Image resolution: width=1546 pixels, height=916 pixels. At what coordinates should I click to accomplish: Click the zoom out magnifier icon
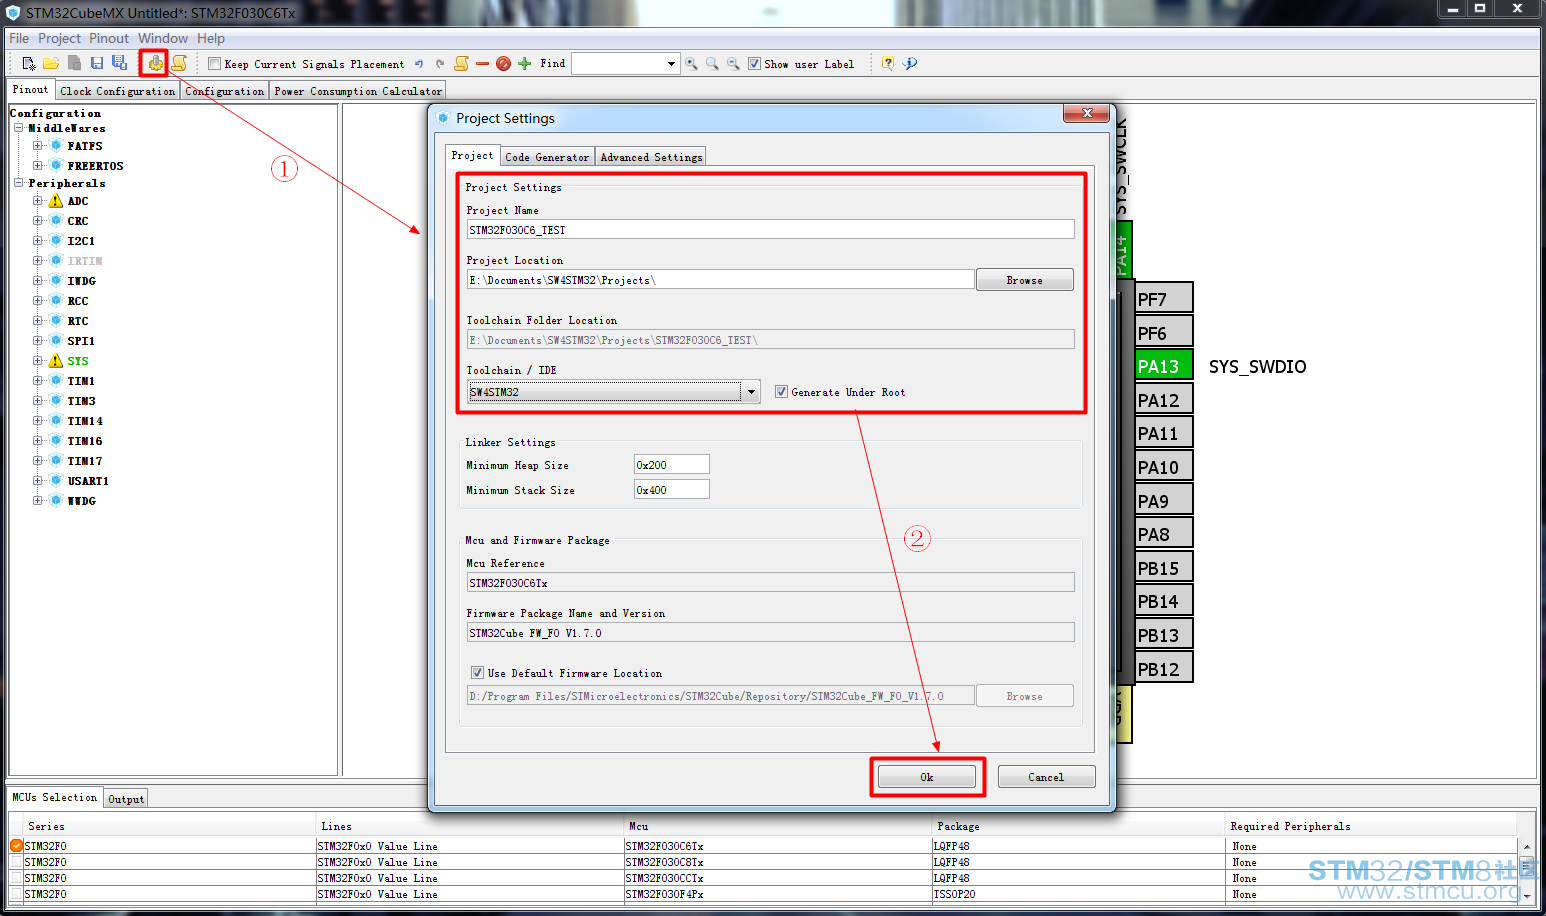[733, 63]
